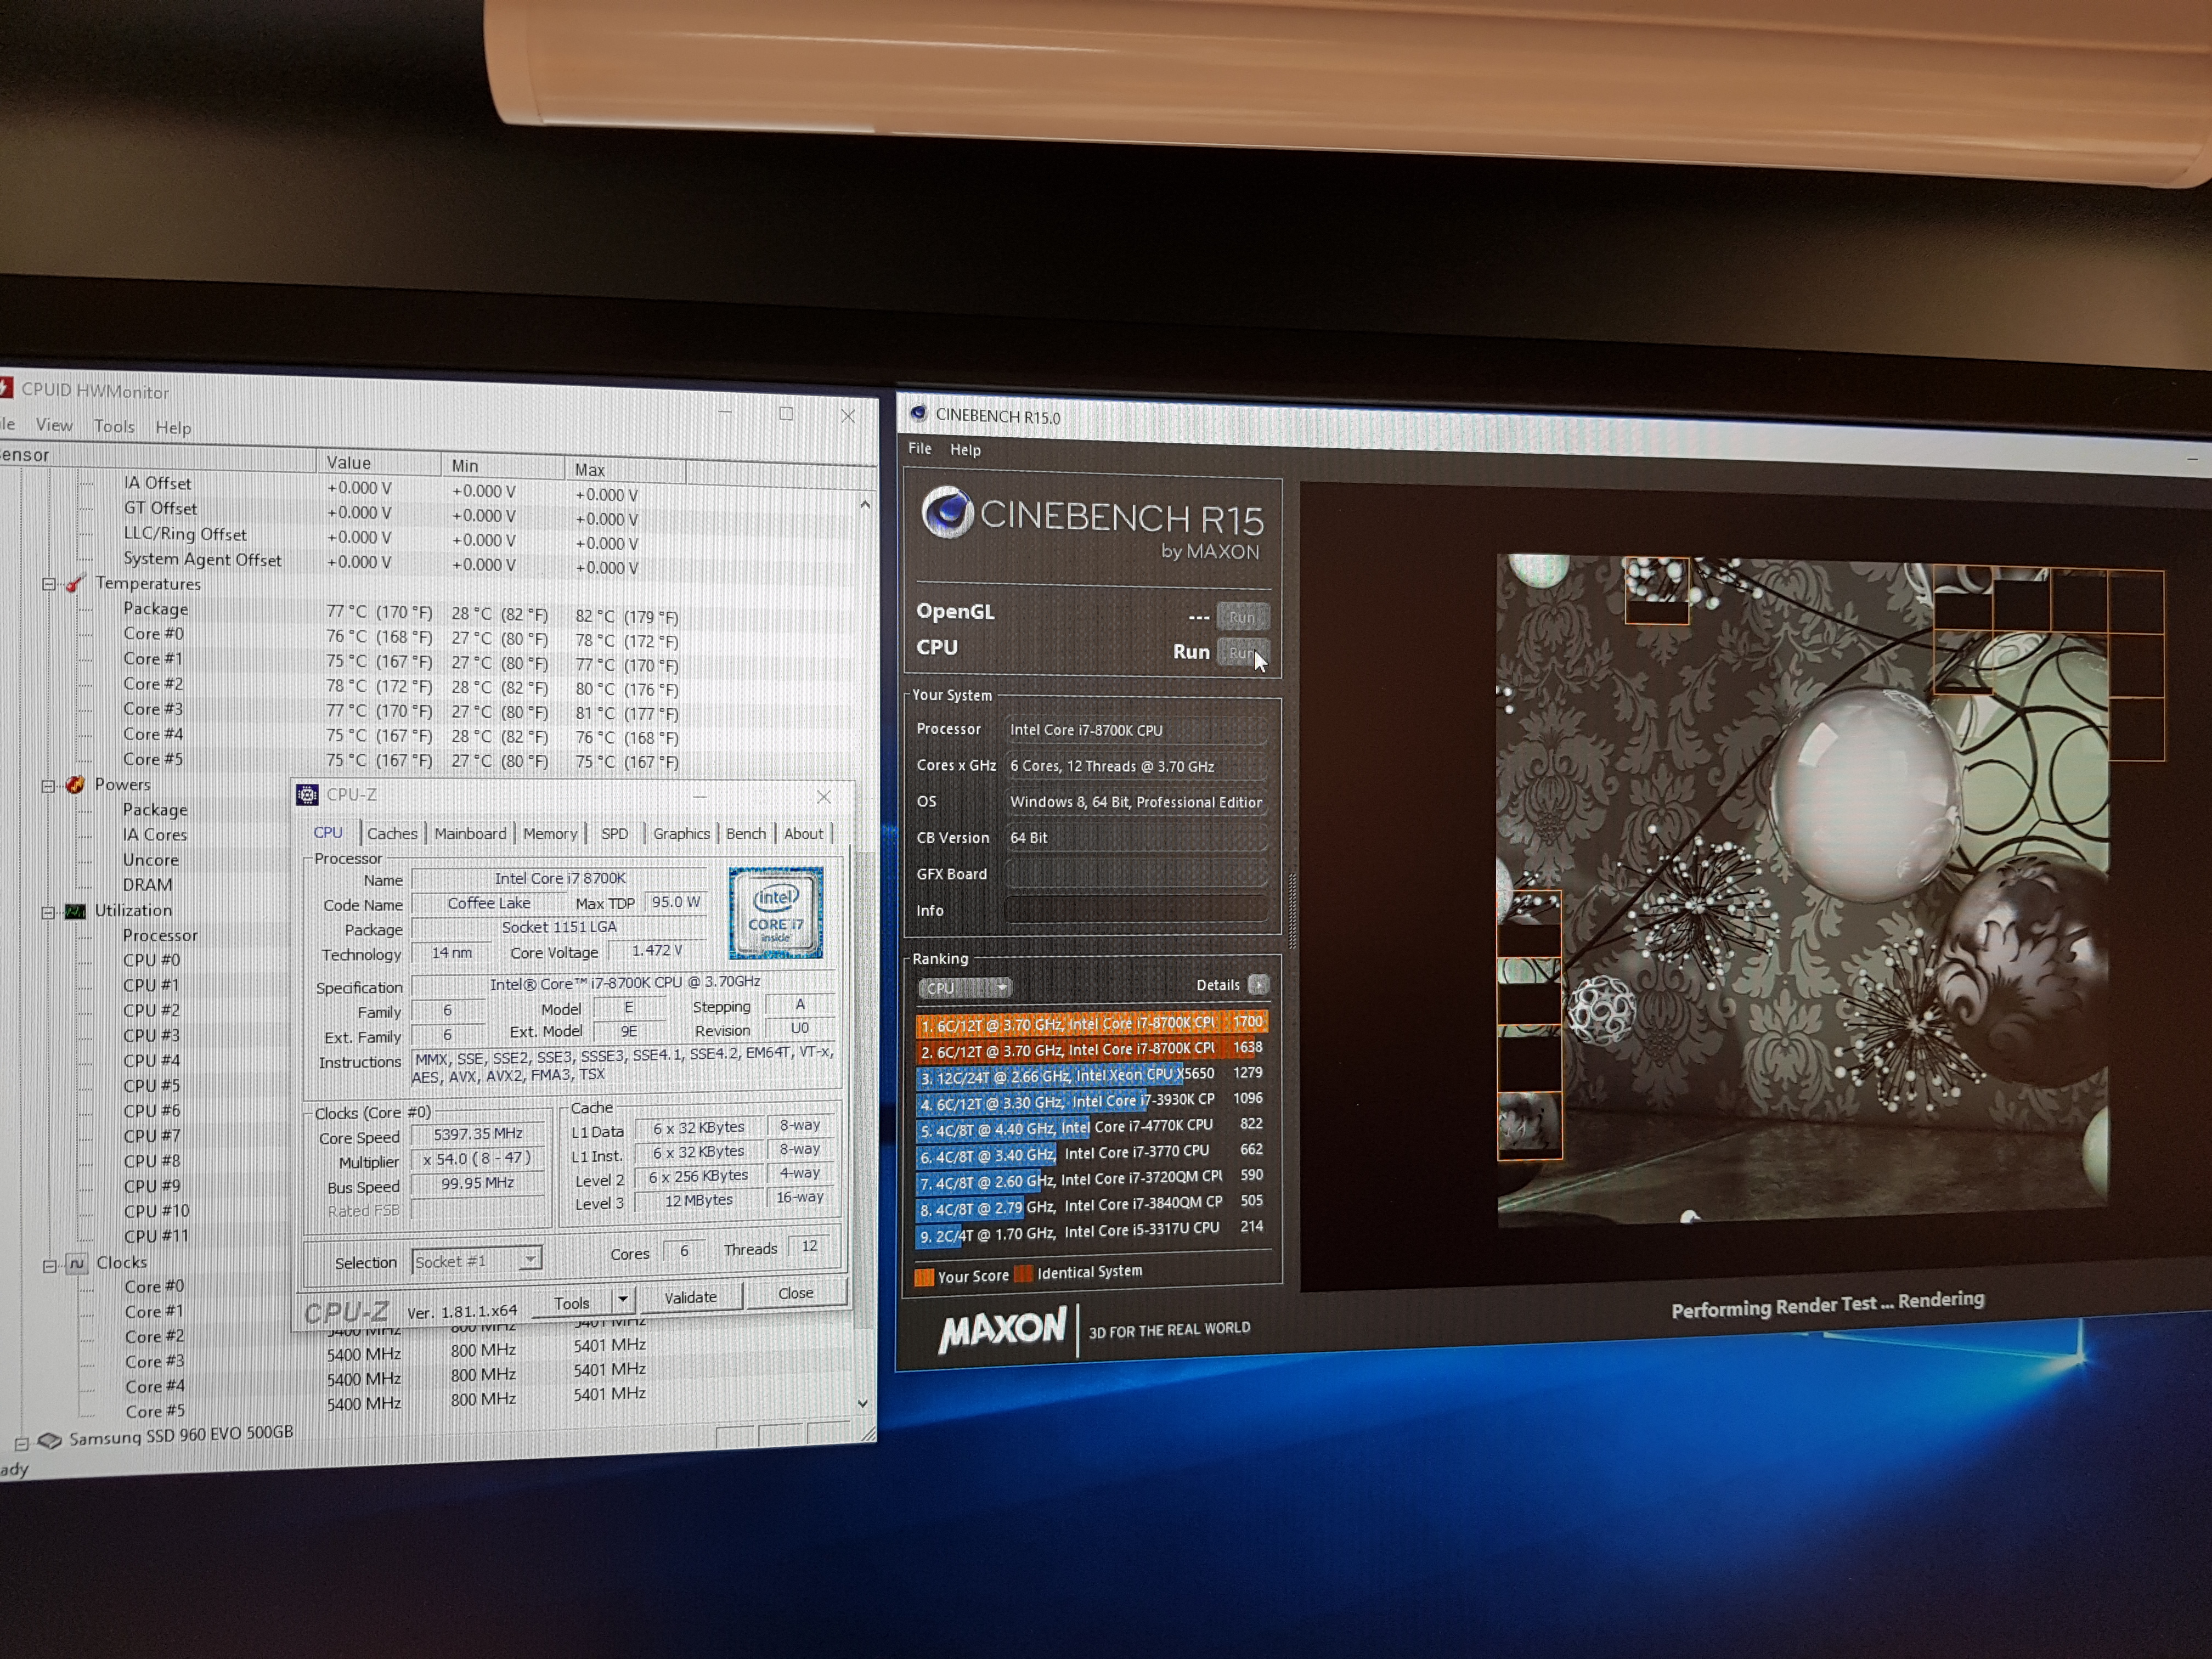Click the Value column header in HWMonitor

(378, 462)
